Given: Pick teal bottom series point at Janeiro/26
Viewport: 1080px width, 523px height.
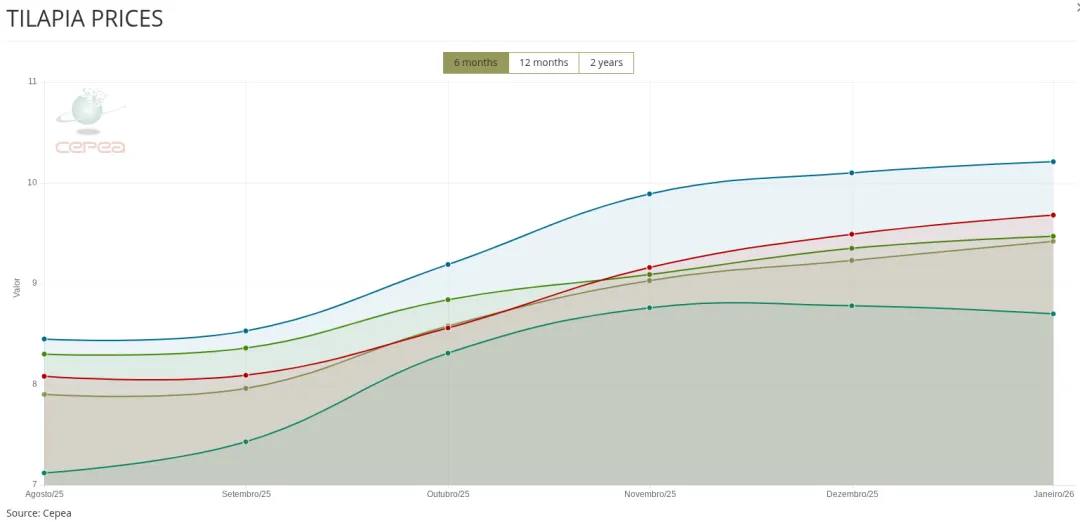Looking at the screenshot, I should (1053, 314).
